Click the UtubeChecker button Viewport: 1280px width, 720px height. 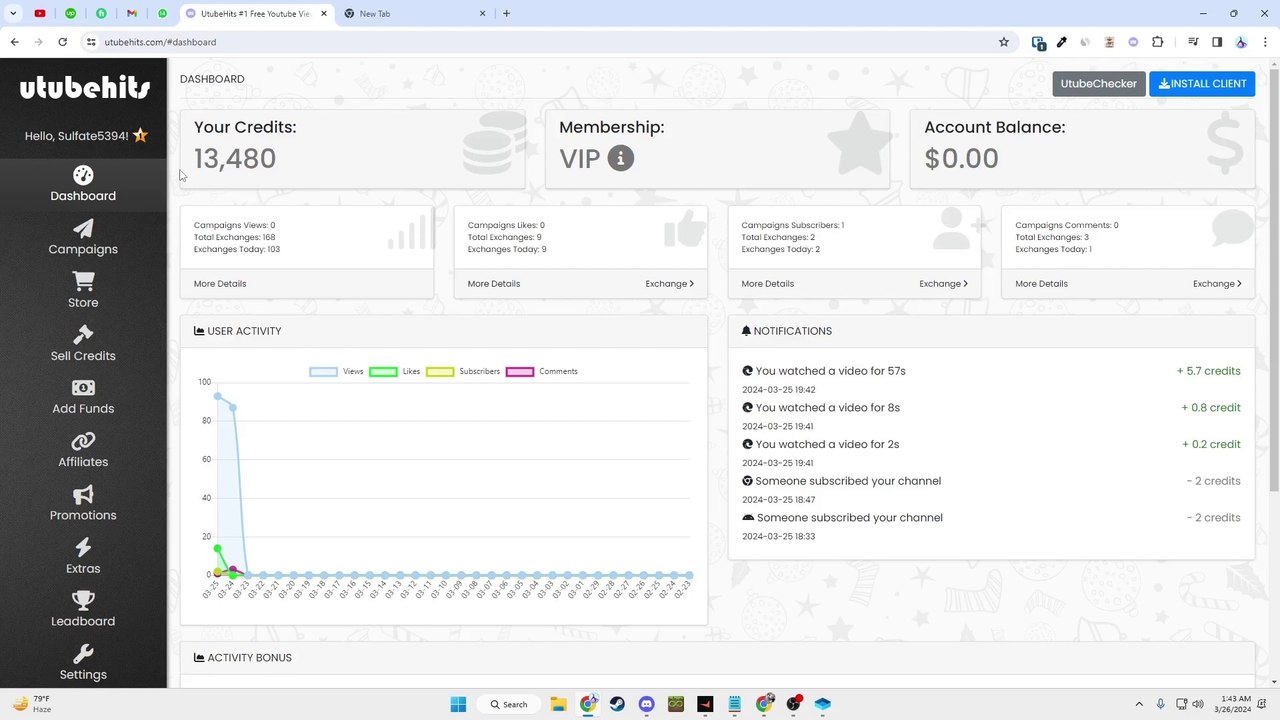point(1099,84)
